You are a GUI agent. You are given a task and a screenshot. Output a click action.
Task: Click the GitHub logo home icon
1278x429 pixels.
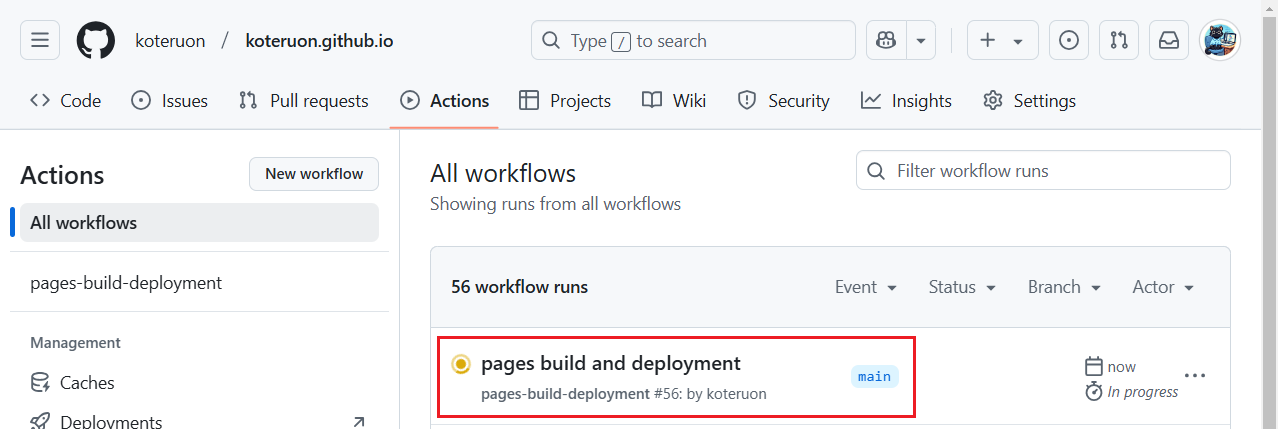96,40
